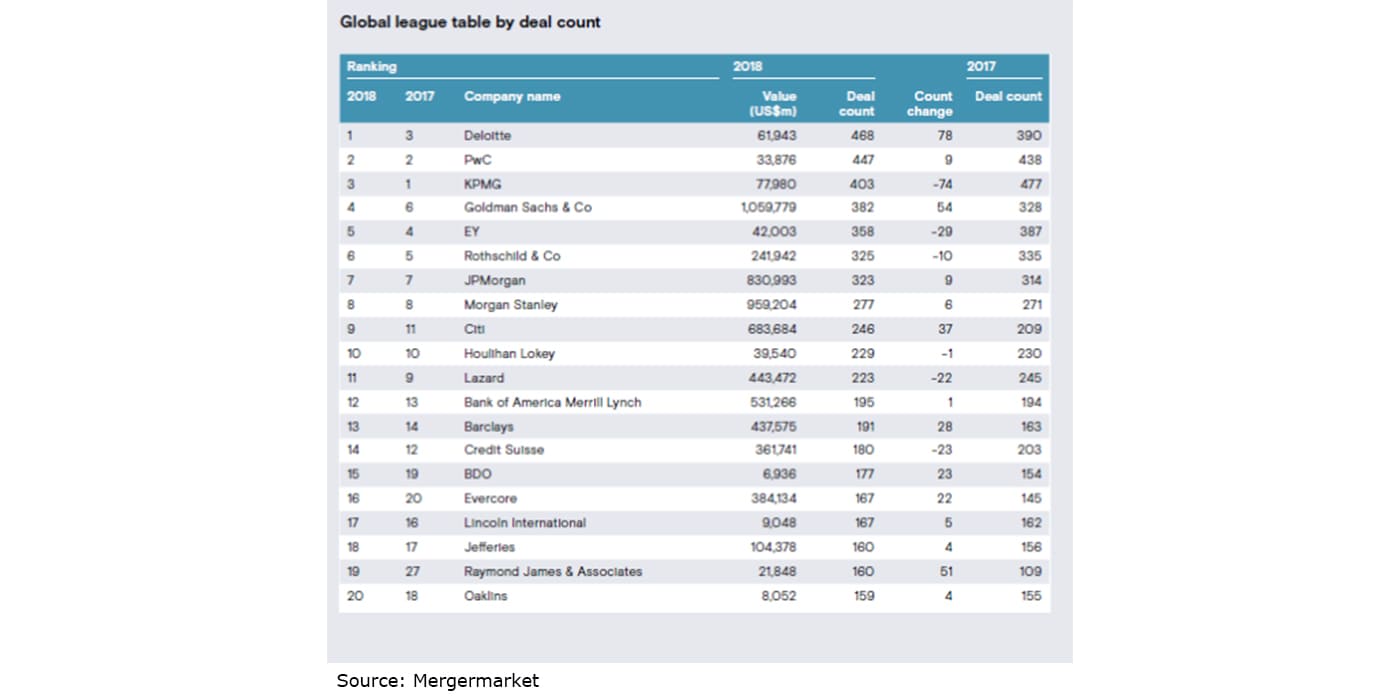Click Evercore value 384,134
The width and height of the screenshot is (1400, 700).
coord(772,498)
